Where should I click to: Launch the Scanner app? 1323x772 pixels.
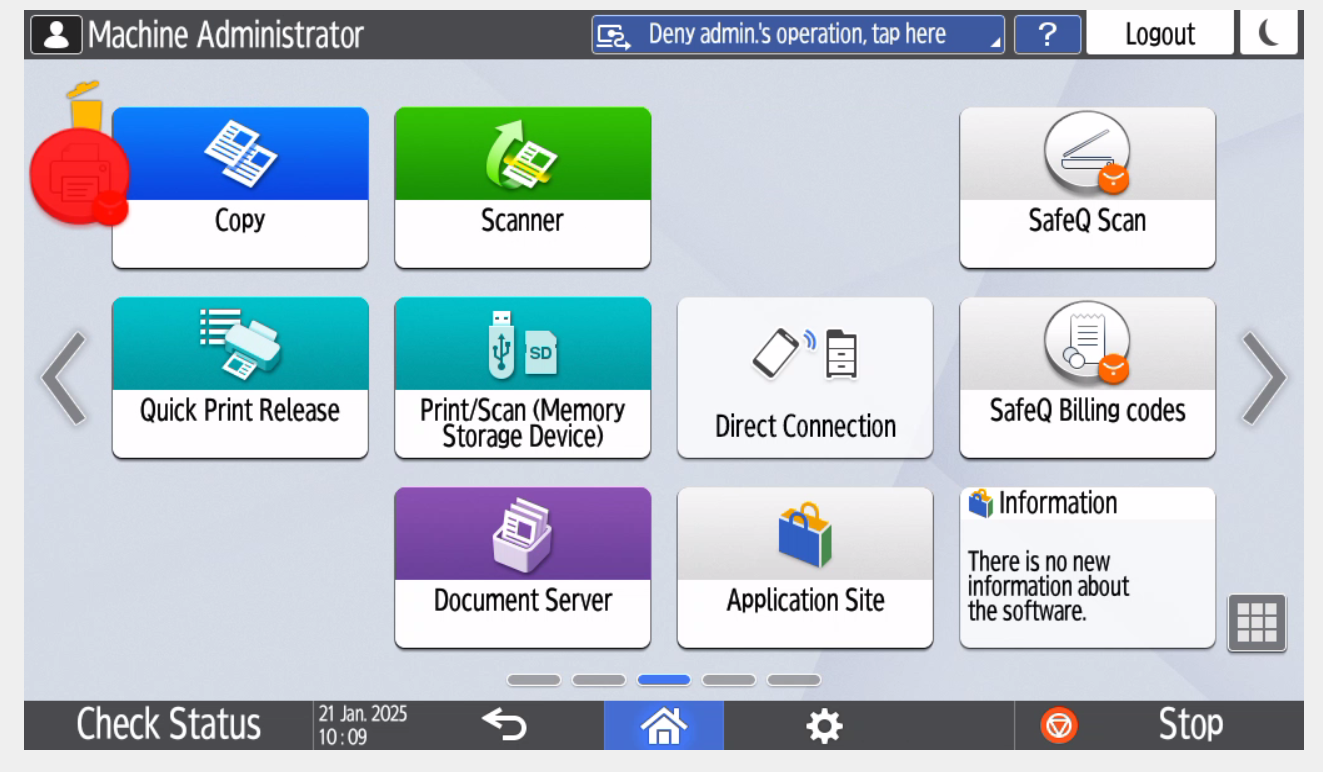click(522, 187)
